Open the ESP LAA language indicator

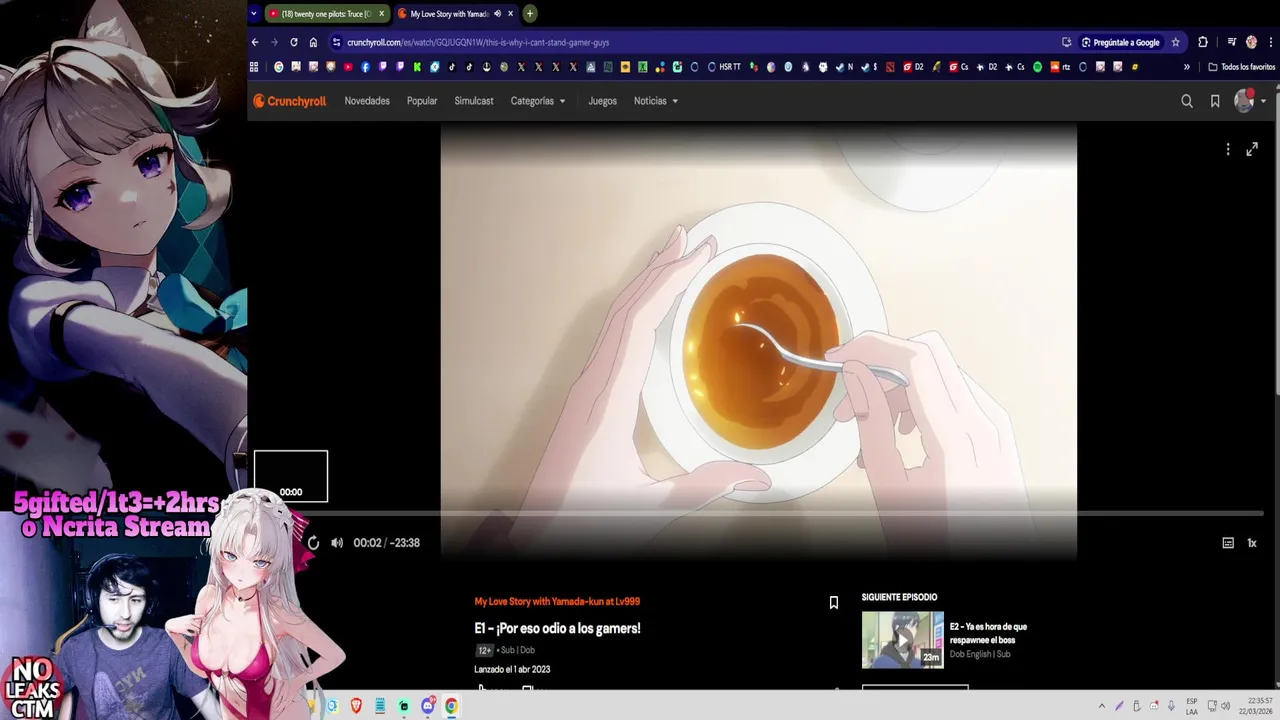tap(1192, 706)
